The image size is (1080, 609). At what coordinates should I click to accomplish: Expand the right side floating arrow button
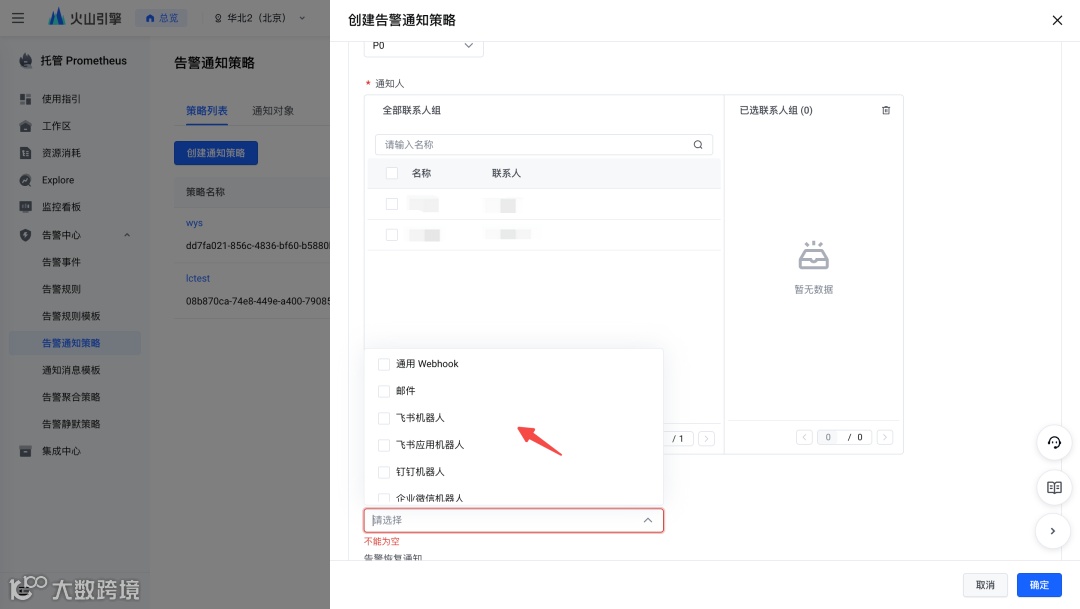click(1052, 531)
